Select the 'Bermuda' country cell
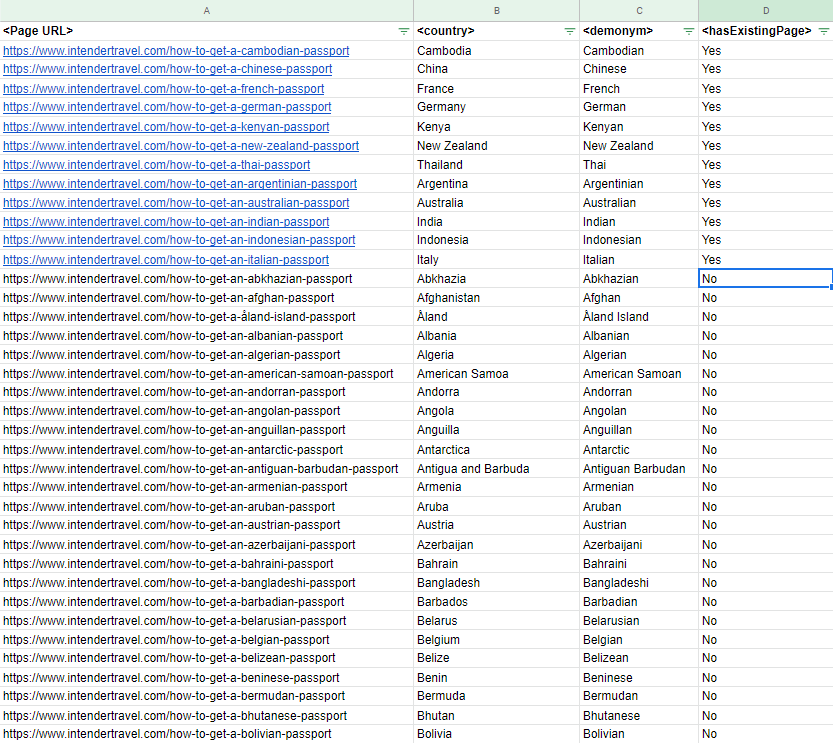Screen dimensions: 833x743 coord(497,696)
